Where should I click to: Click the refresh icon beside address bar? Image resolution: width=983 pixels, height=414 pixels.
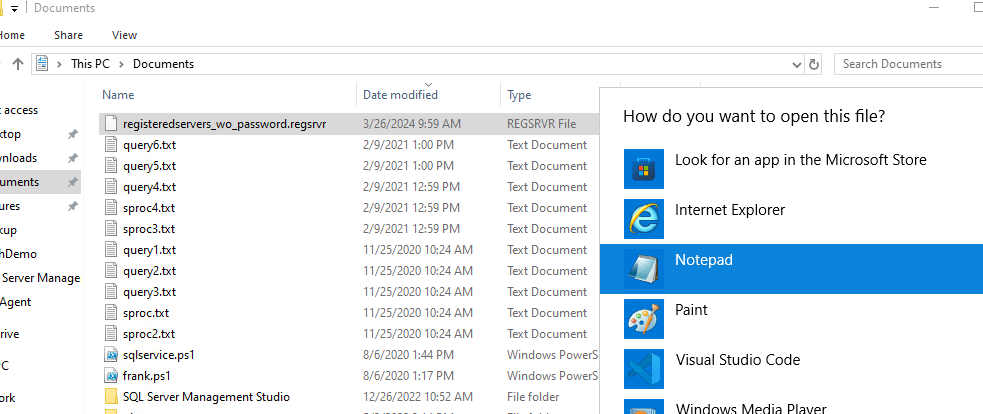click(x=814, y=64)
